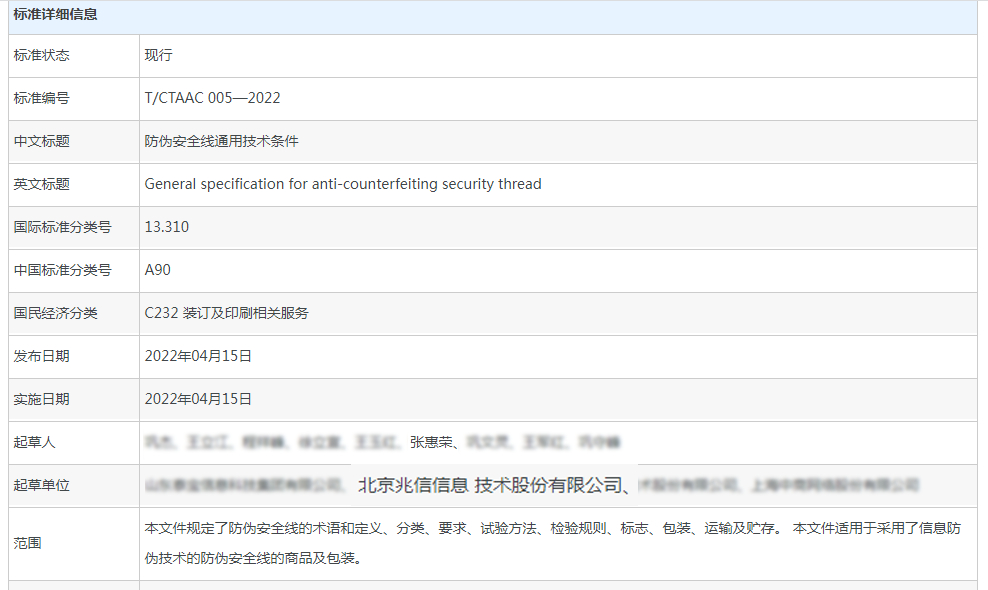Click the drafter name 张惠荣
This screenshot has width=988, height=590.
432,441
